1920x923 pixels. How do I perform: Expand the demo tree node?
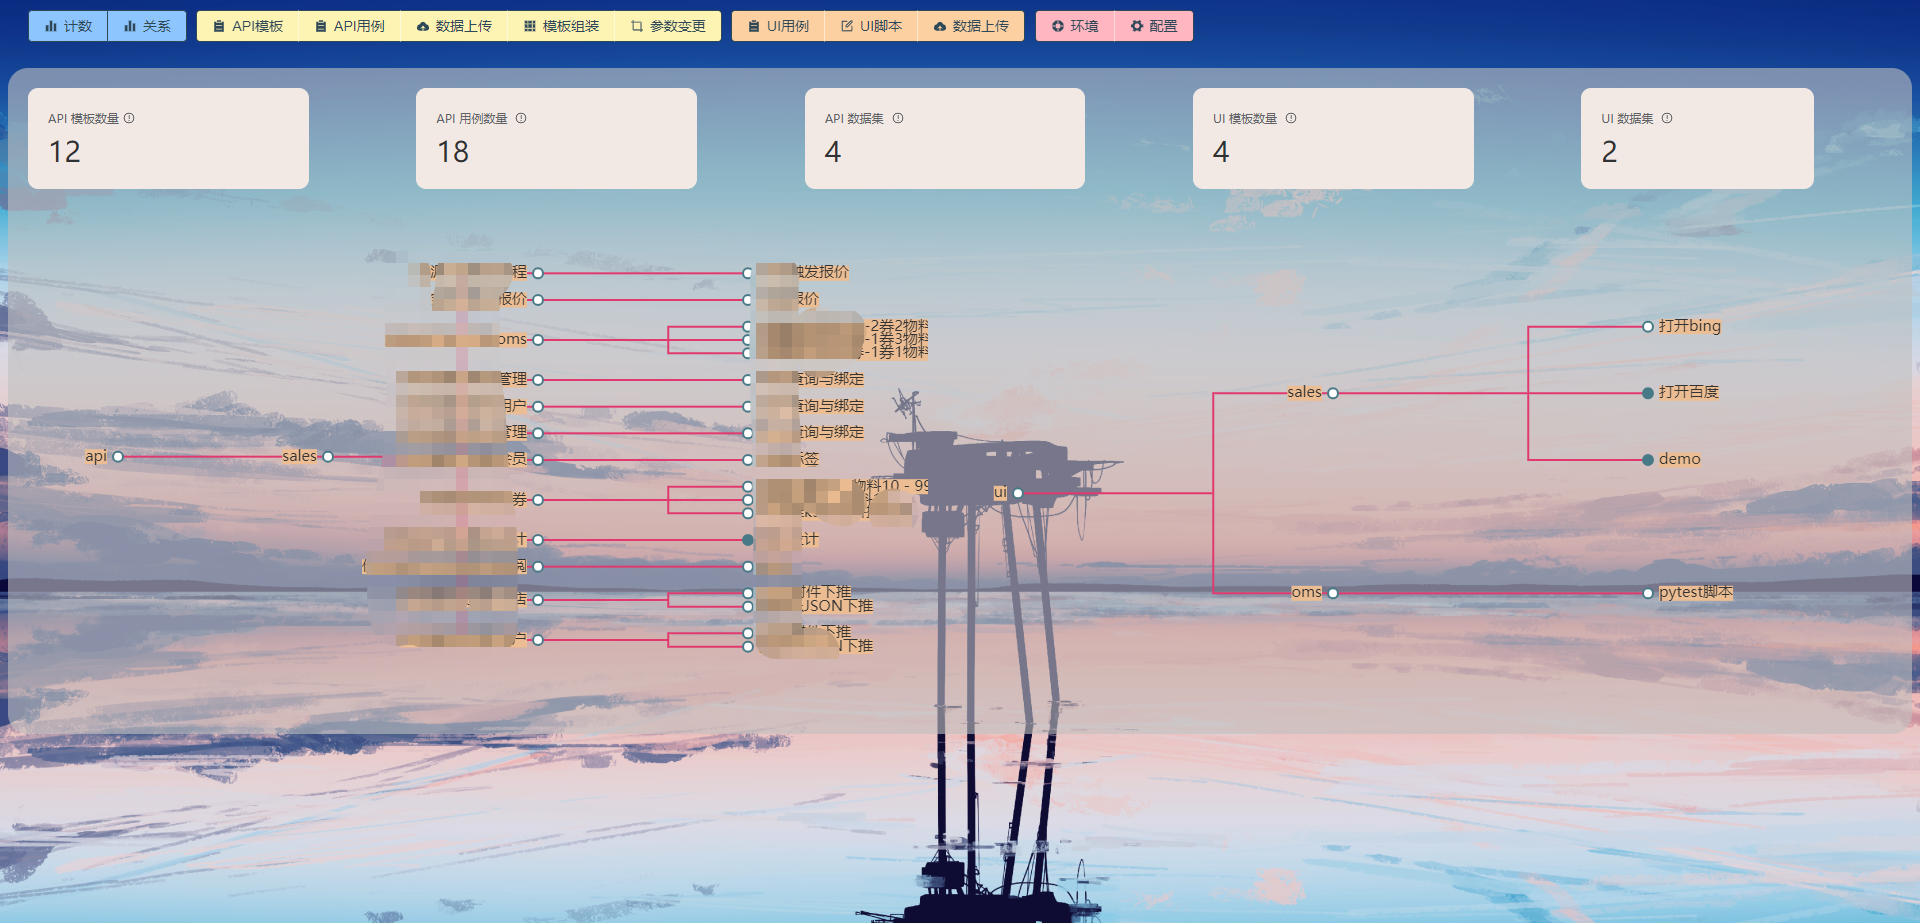[x=1648, y=460]
